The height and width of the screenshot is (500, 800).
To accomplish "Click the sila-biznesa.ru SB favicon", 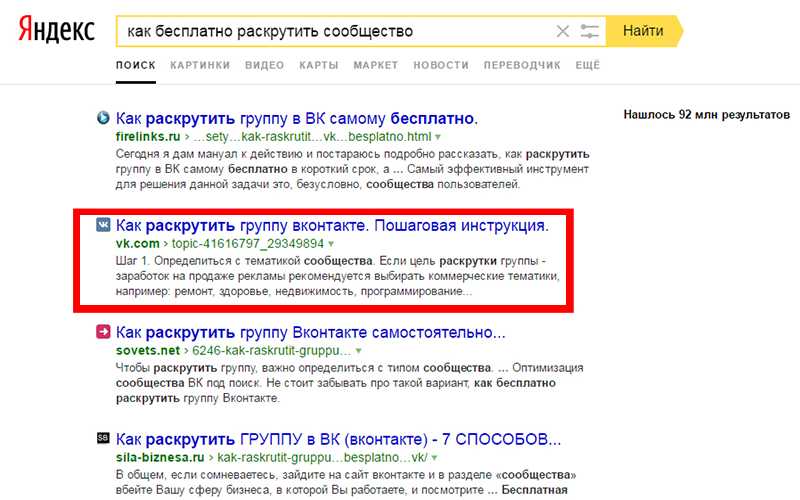I will coord(103,438).
